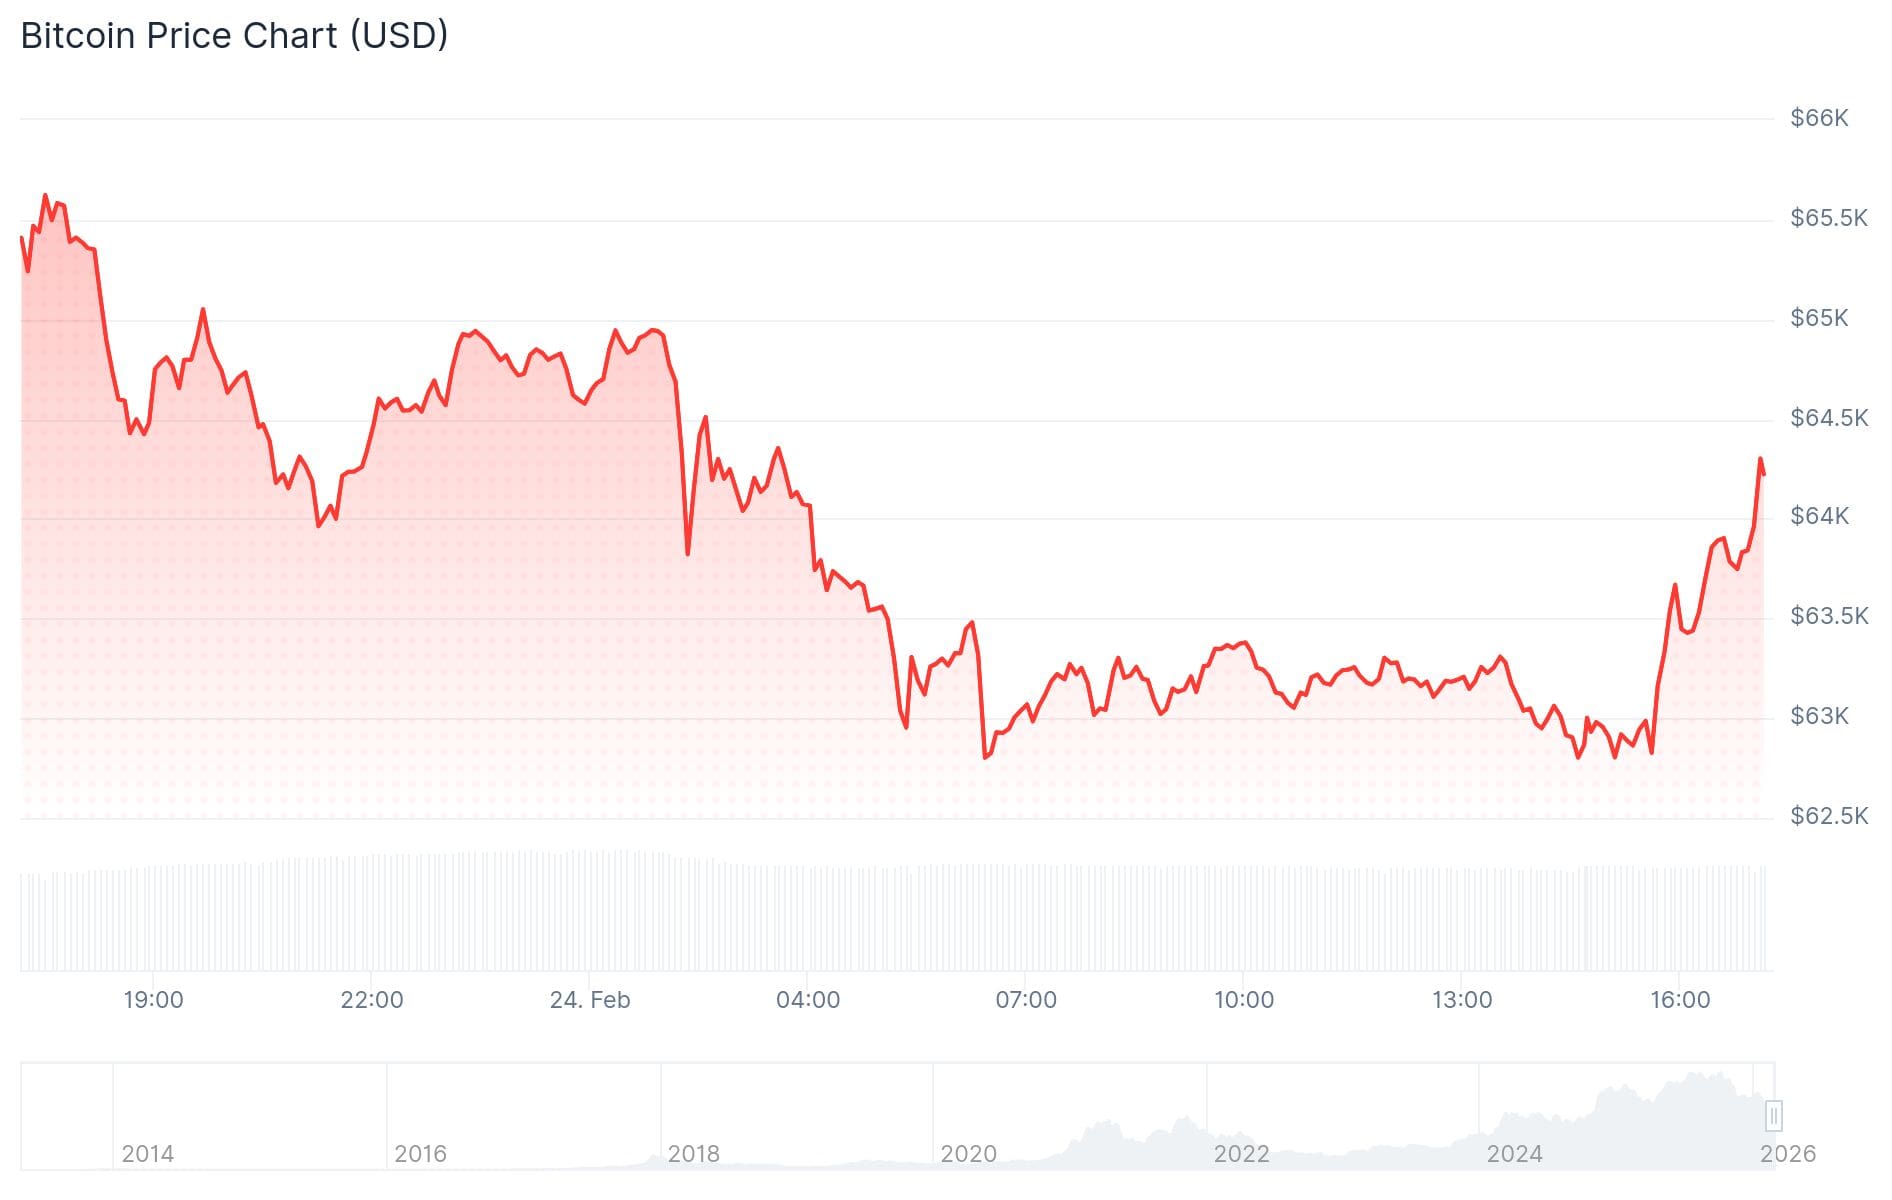Image resolution: width=1892 pixels, height=1200 pixels.
Task: Click the $66K price axis label
Action: (1819, 118)
